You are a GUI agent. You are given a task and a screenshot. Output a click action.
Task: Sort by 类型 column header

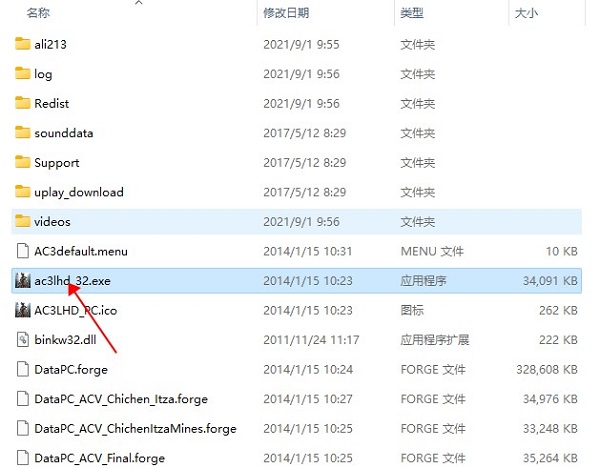pyautogui.click(x=411, y=13)
